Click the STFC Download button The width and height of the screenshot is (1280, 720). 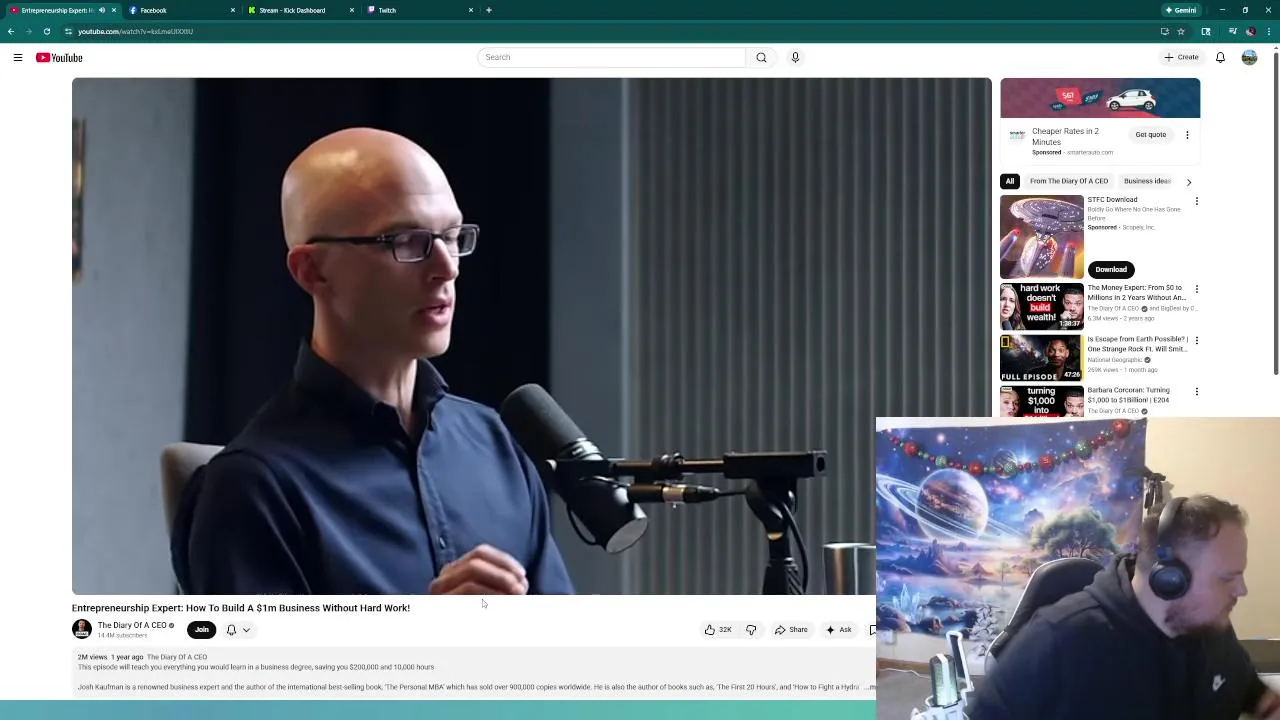tap(1110, 269)
